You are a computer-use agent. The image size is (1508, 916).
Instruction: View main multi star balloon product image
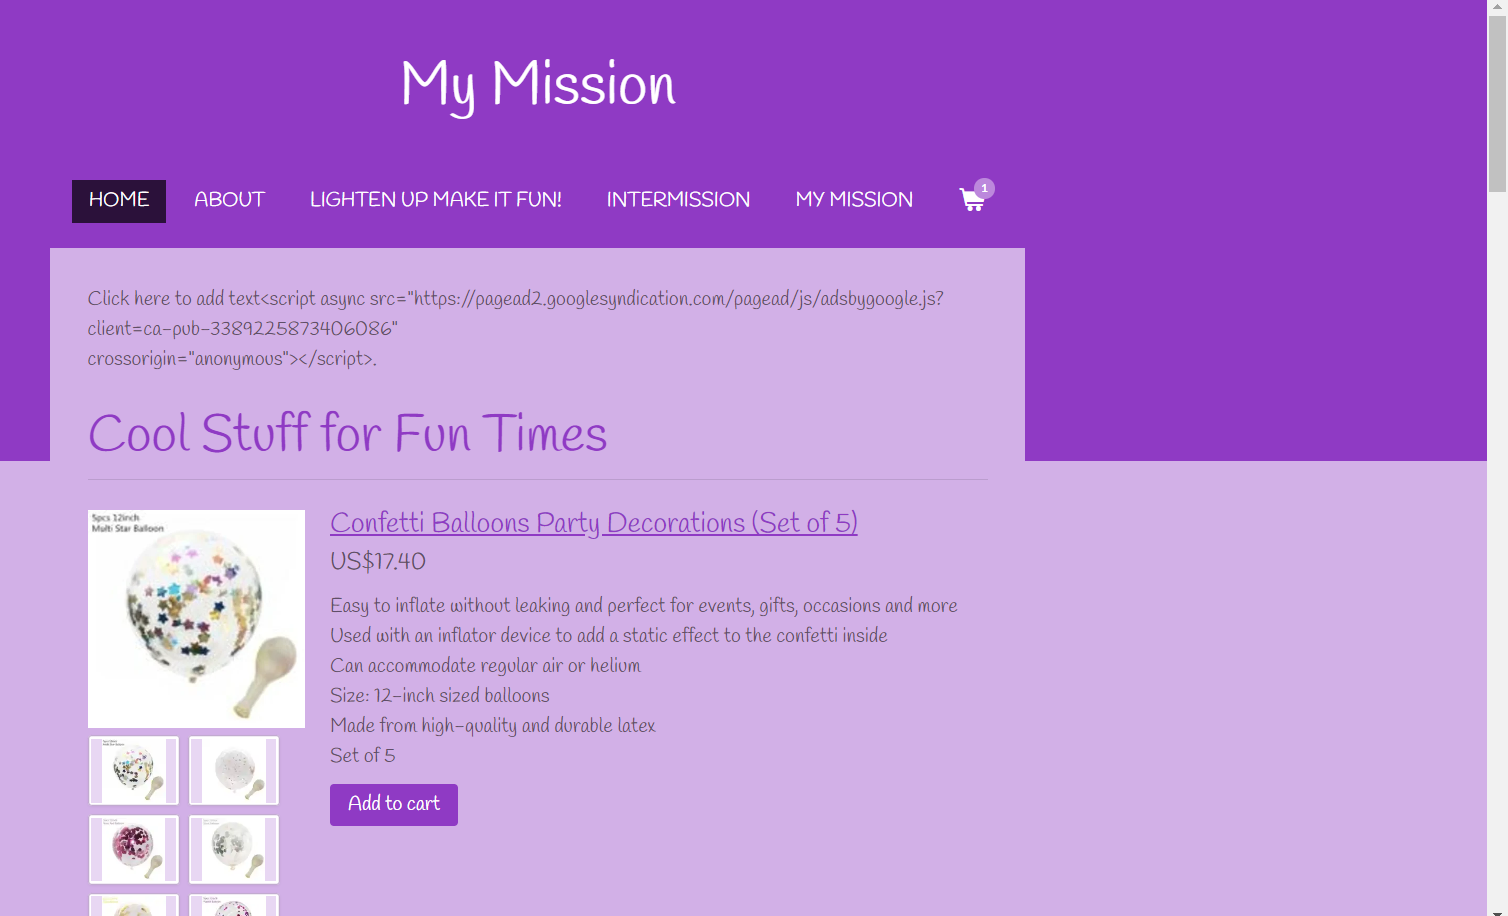pos(196,619)
